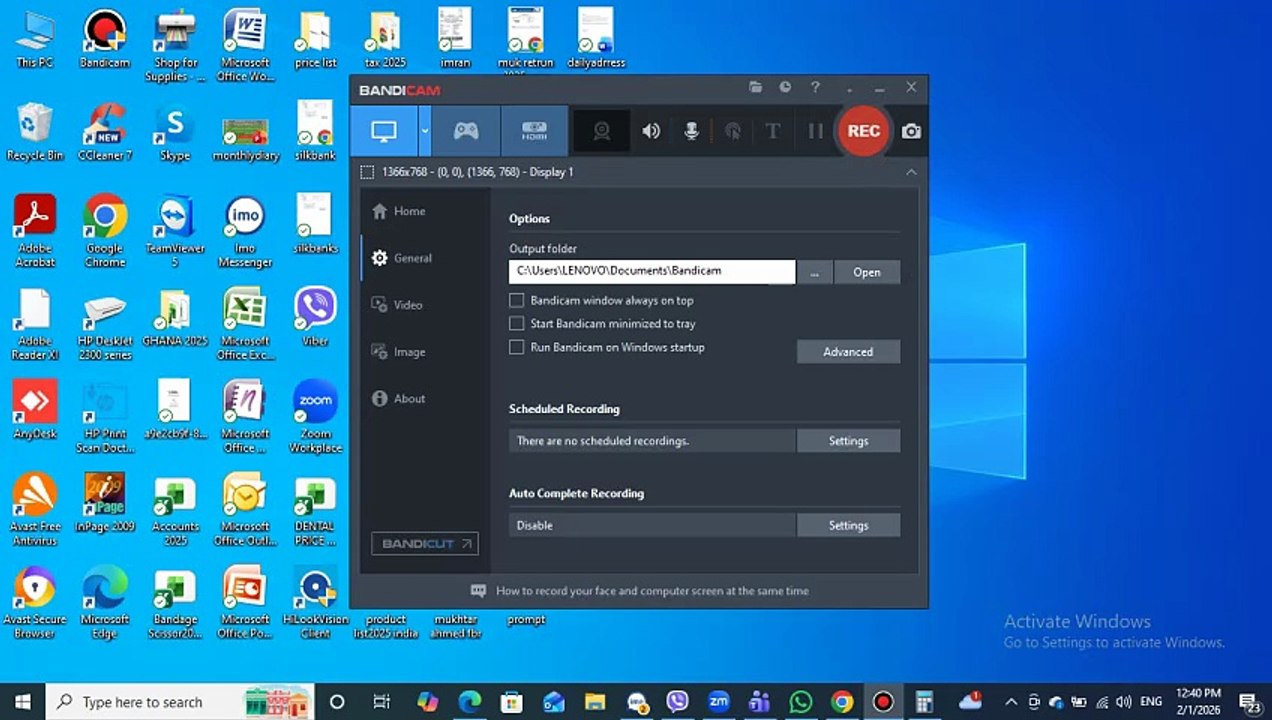The width and height of the screenshot is (1272, 720).
Task: Click the pause recording icon
Action: (x=815, y=131)
